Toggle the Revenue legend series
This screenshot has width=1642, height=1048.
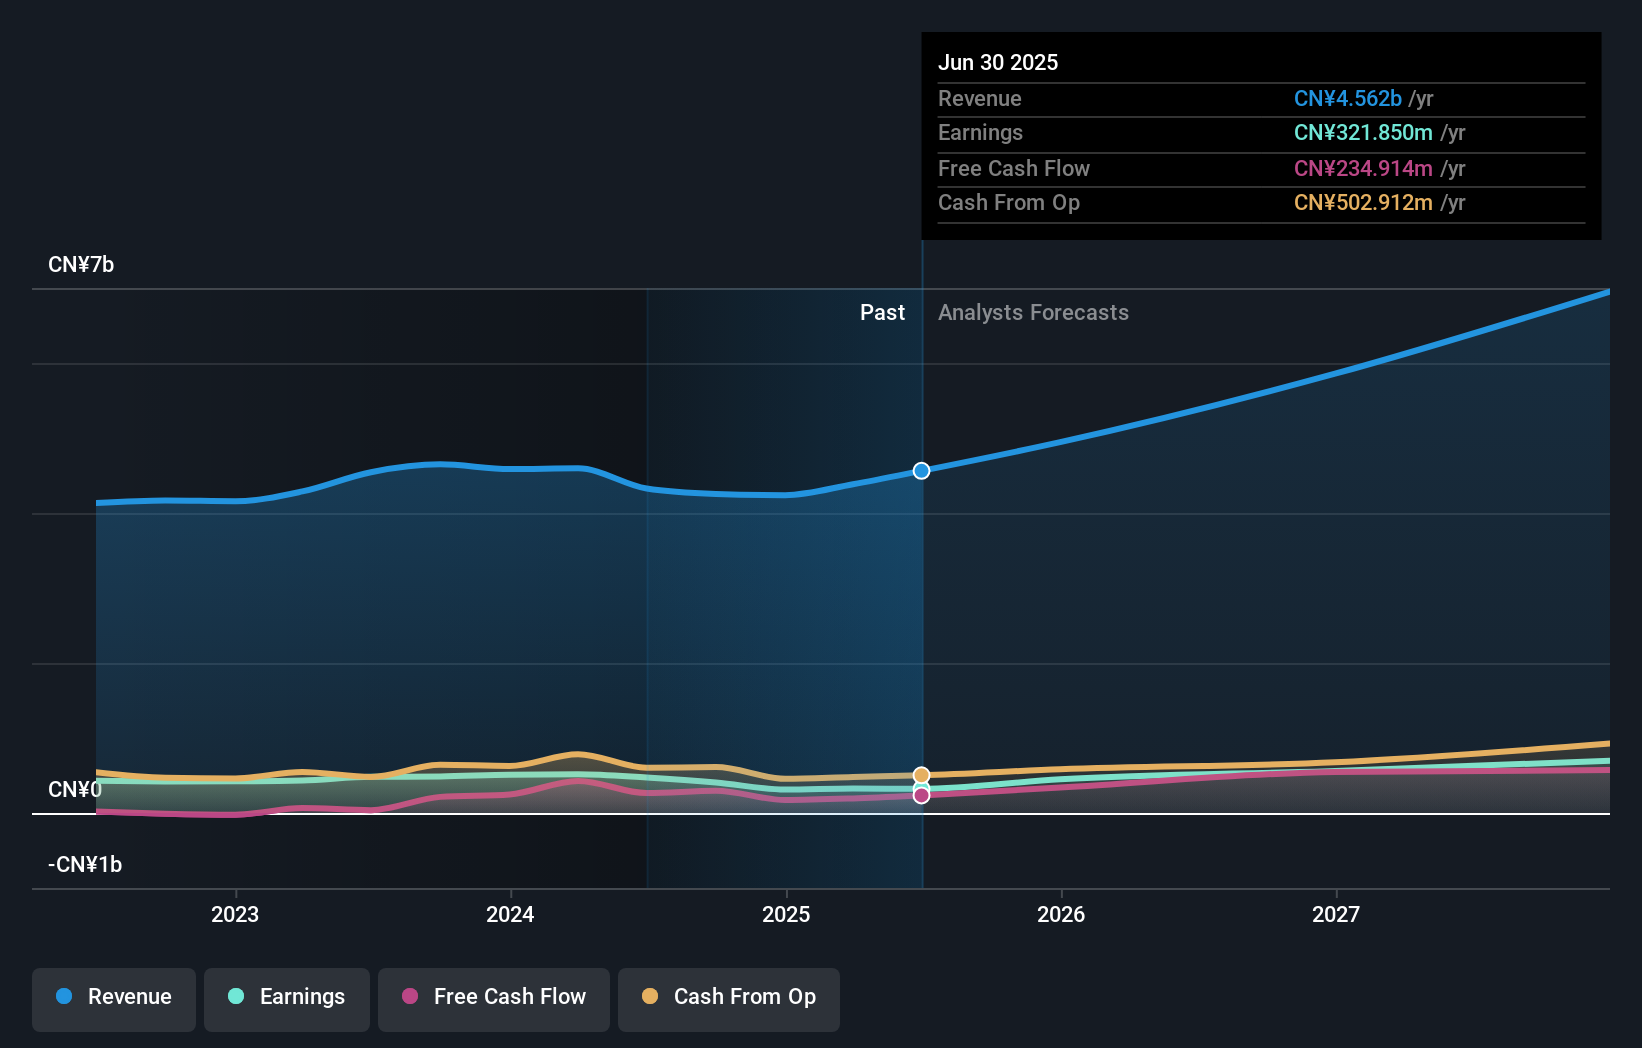click(x=114, y=999)
